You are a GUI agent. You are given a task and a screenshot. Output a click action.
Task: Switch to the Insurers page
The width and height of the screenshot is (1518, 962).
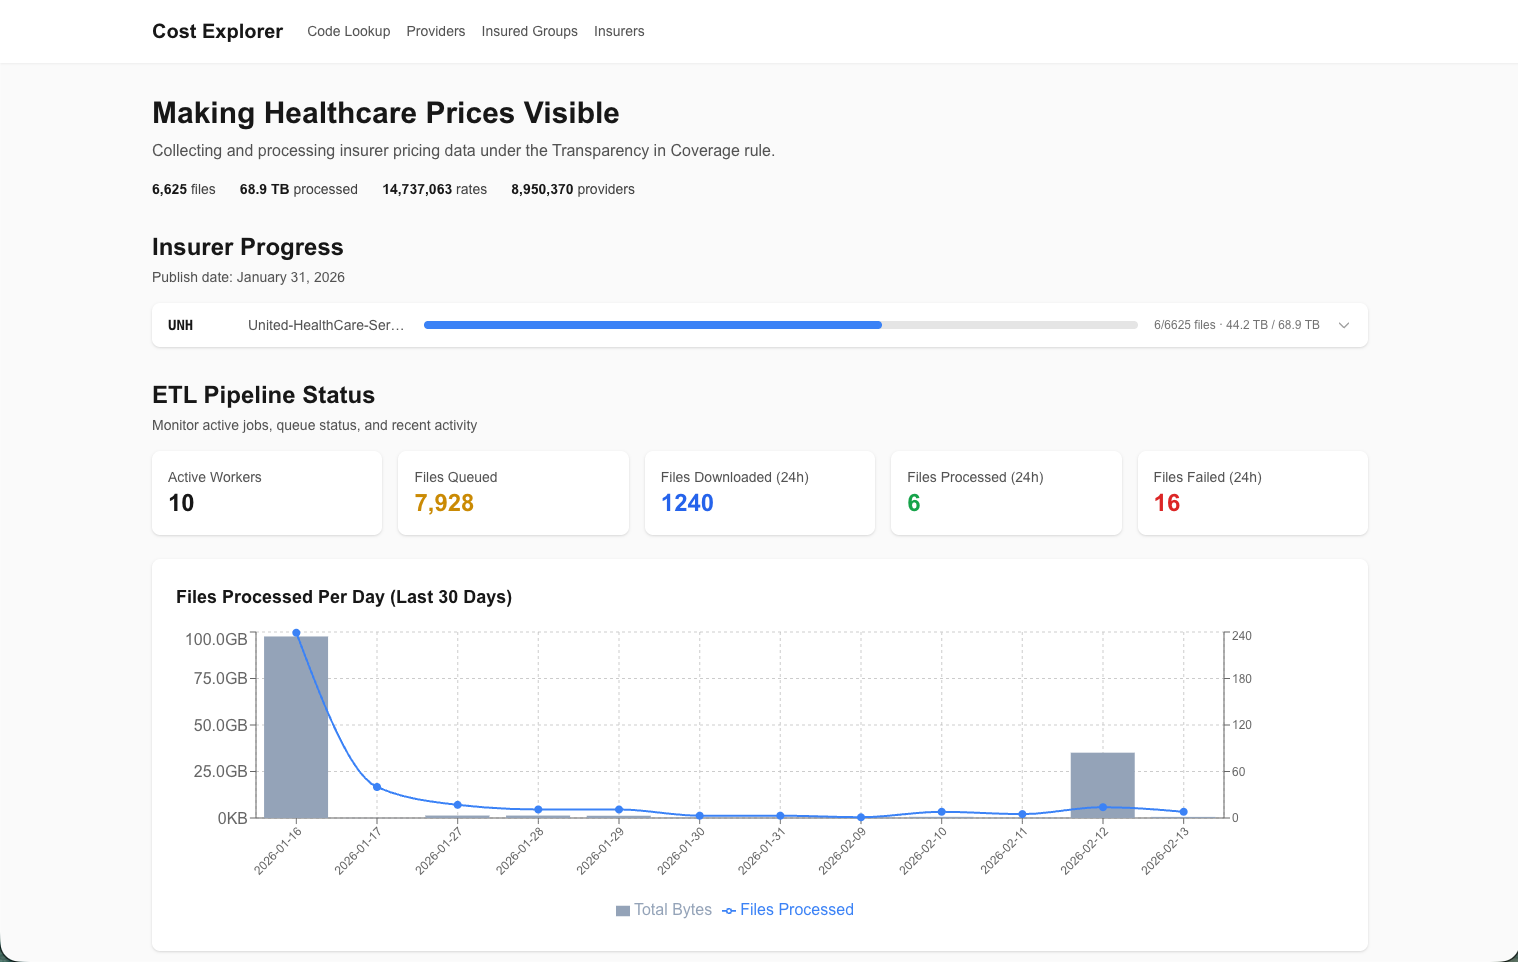(x=619, y=31)
